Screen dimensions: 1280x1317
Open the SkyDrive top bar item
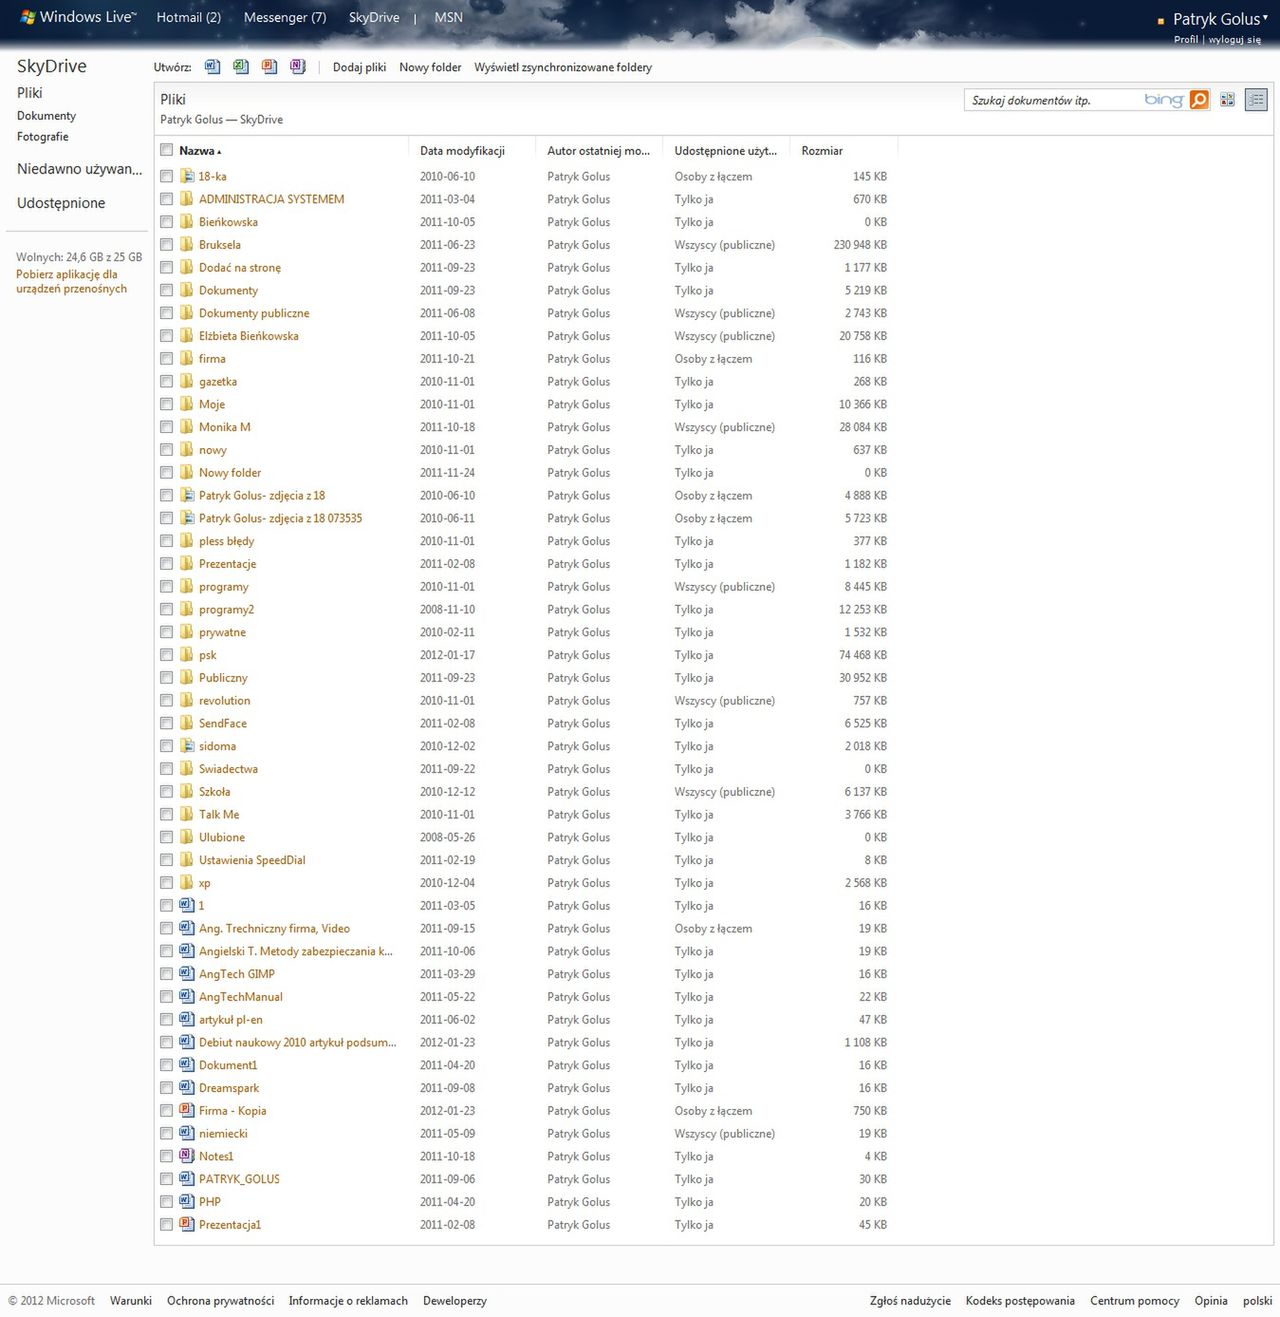point(374,17)
